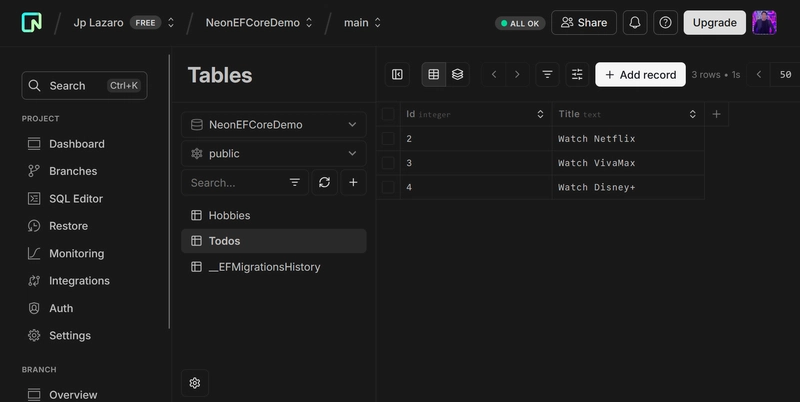Click the Upgrade button
The width and height of the screenshot is (800, 402).
pos(714,22)
